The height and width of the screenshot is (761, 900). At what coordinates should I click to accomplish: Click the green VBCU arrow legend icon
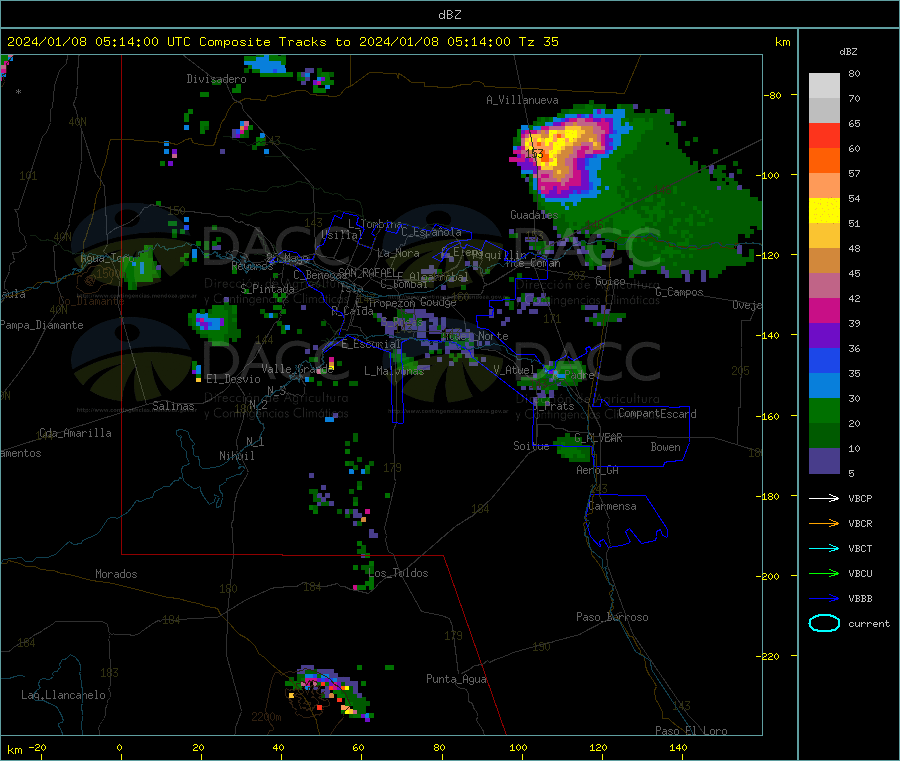[824, 573]
